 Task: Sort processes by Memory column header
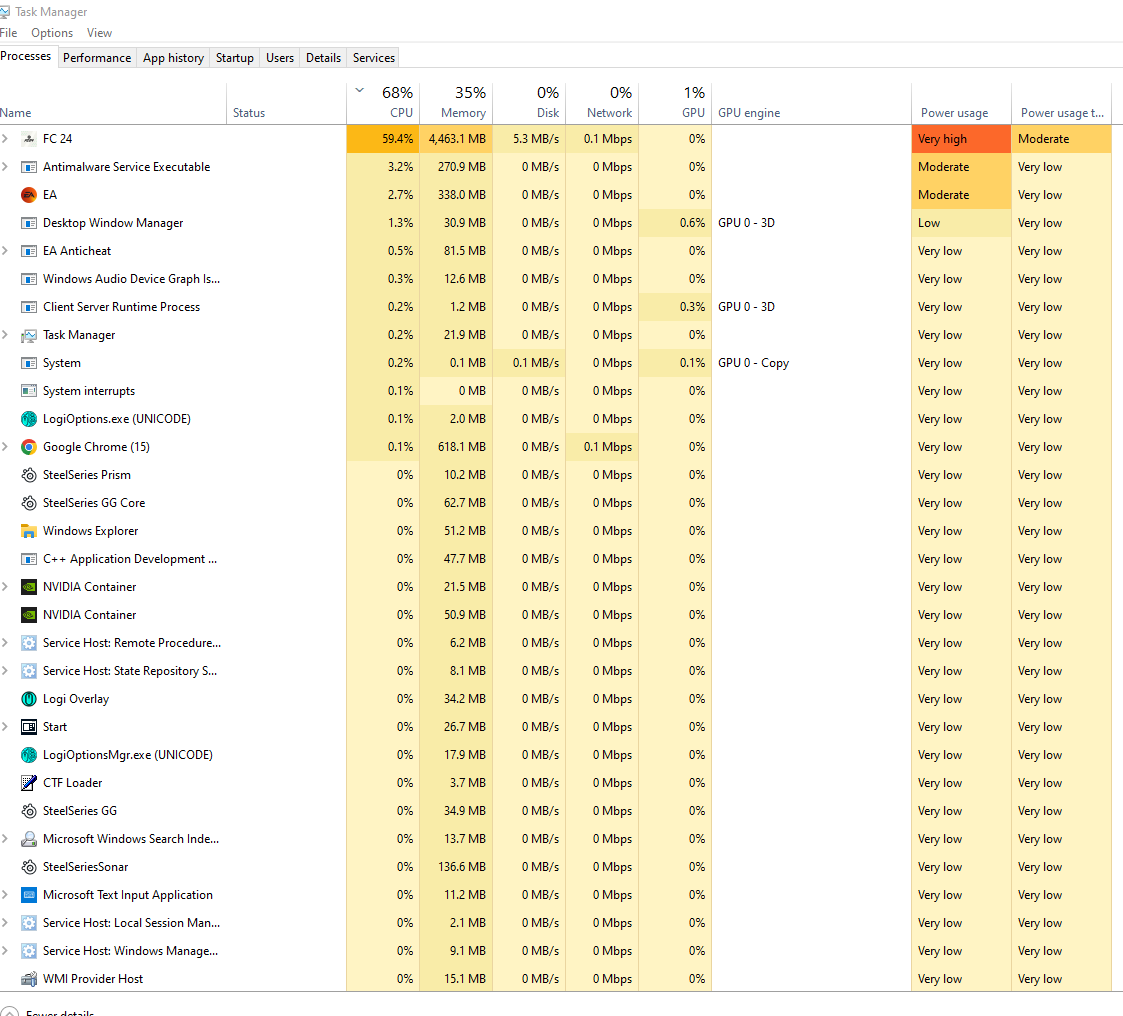(456, 103)
